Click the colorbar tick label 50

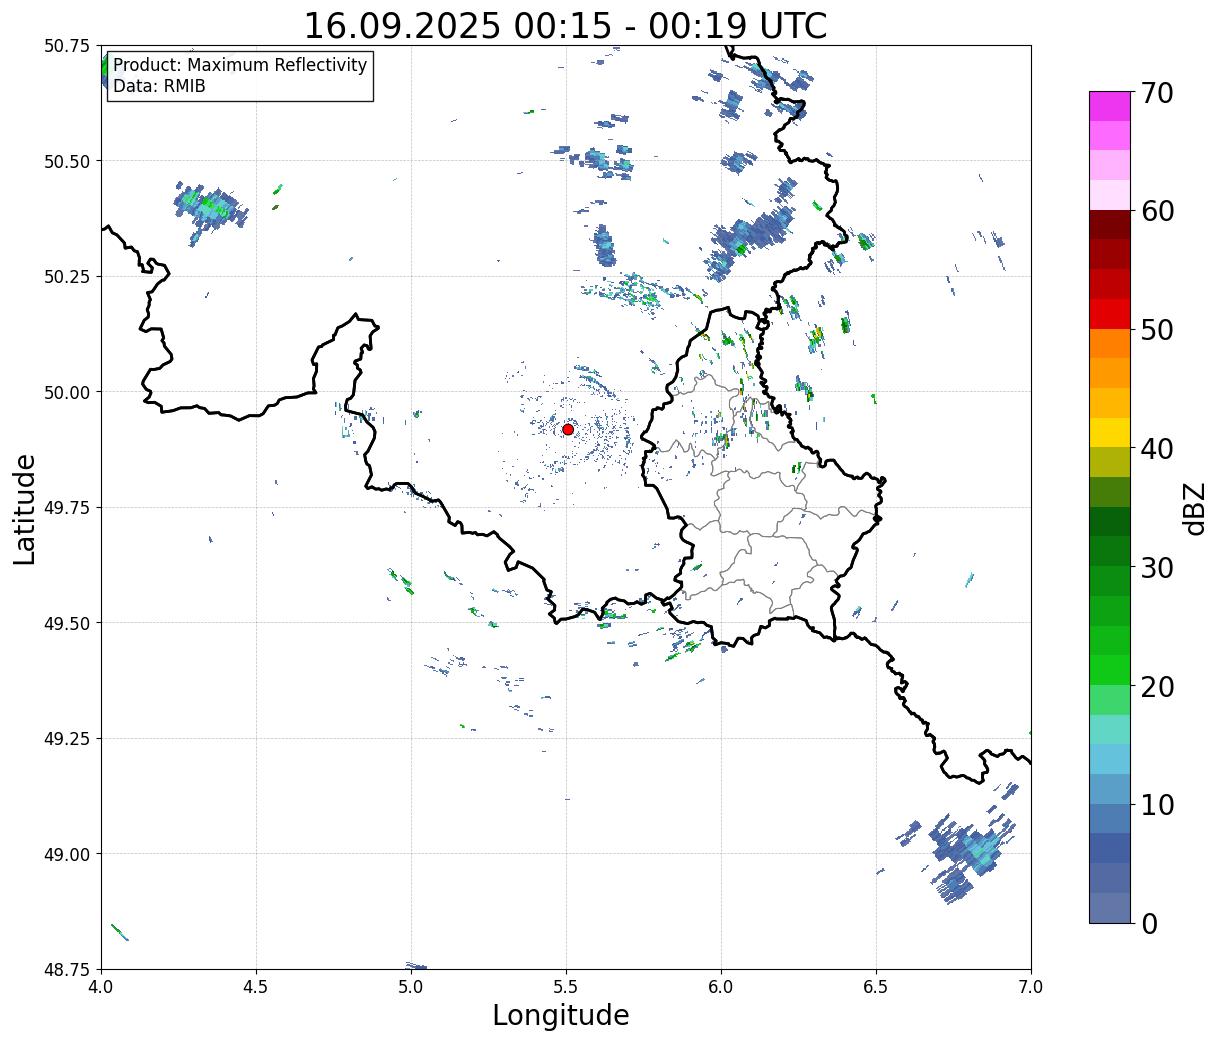pos(1157,330)
